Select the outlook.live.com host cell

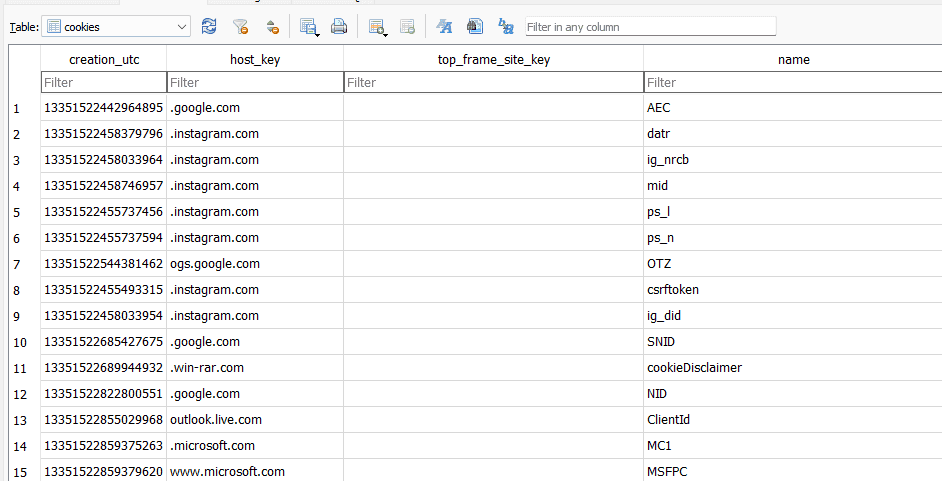[255, 420]
